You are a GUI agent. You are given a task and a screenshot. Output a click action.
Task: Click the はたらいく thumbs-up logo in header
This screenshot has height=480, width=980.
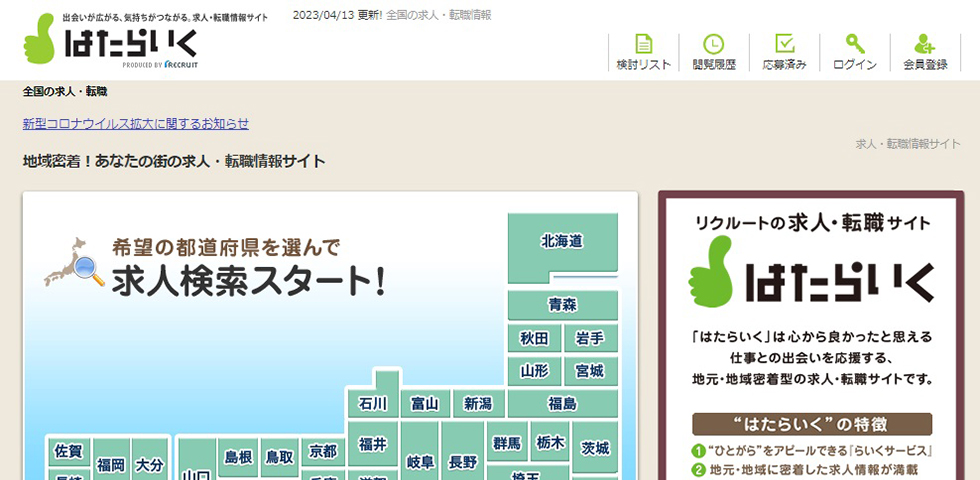click(111, 42)
